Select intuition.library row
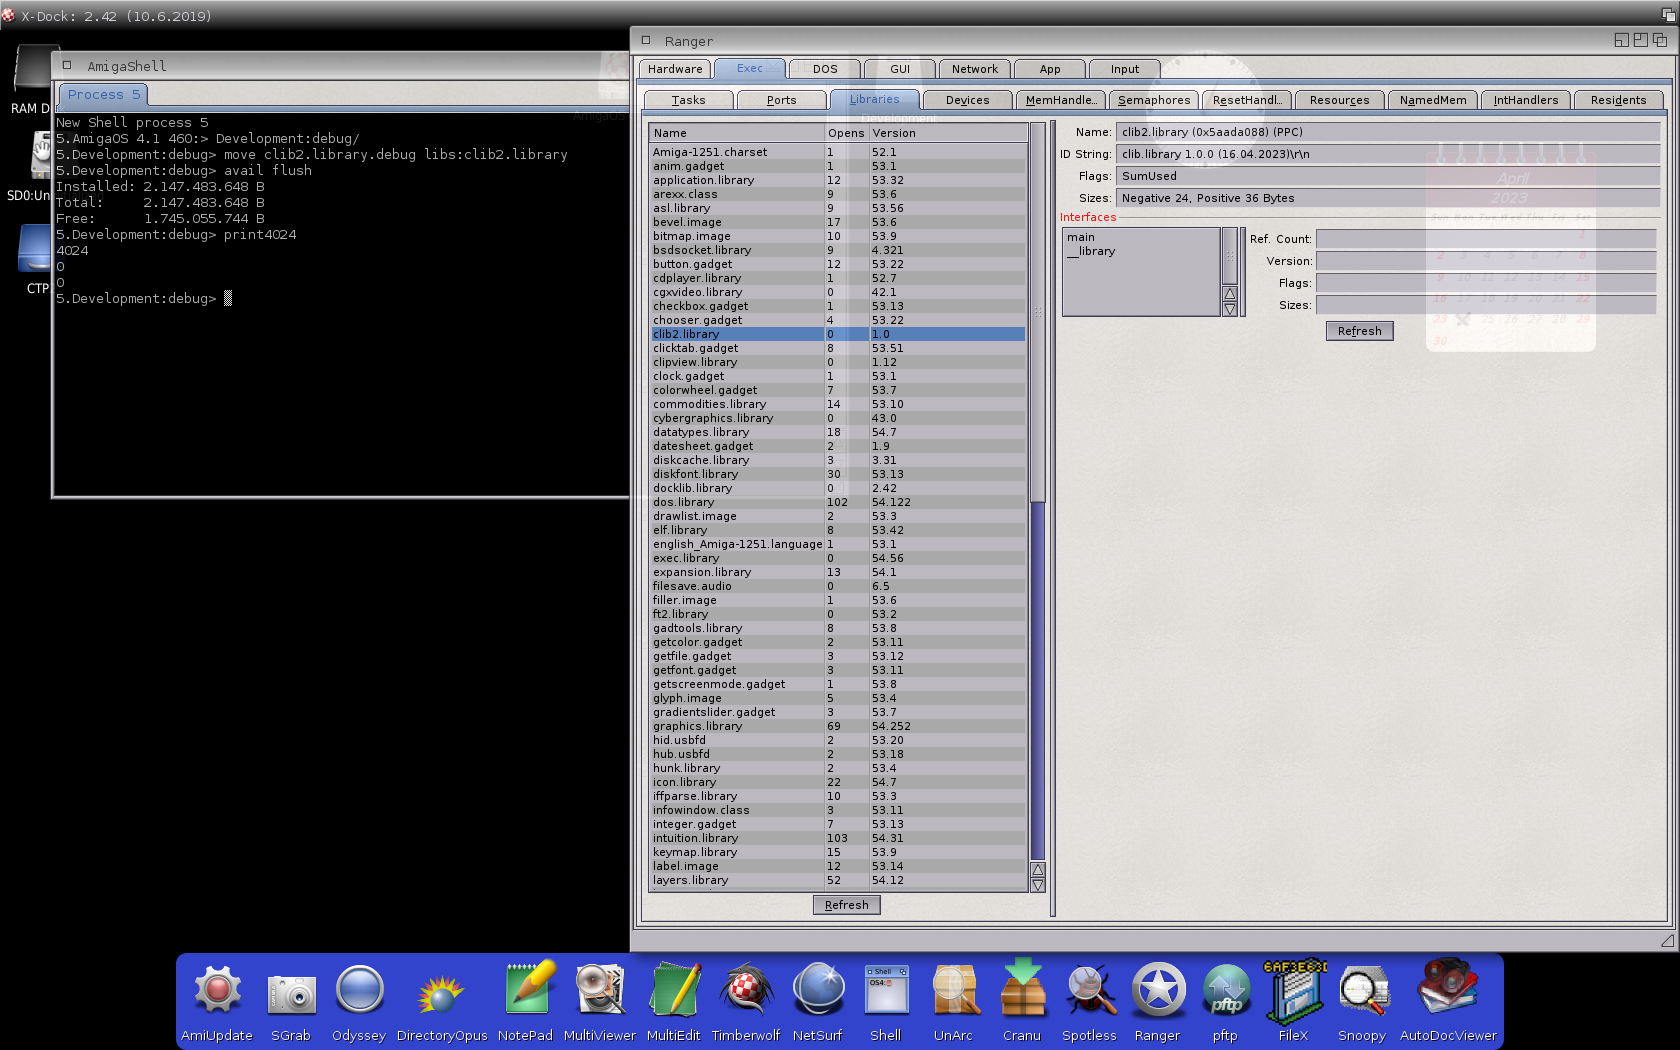This screenshot has height=1050, width=1680. tap(838, 838)
